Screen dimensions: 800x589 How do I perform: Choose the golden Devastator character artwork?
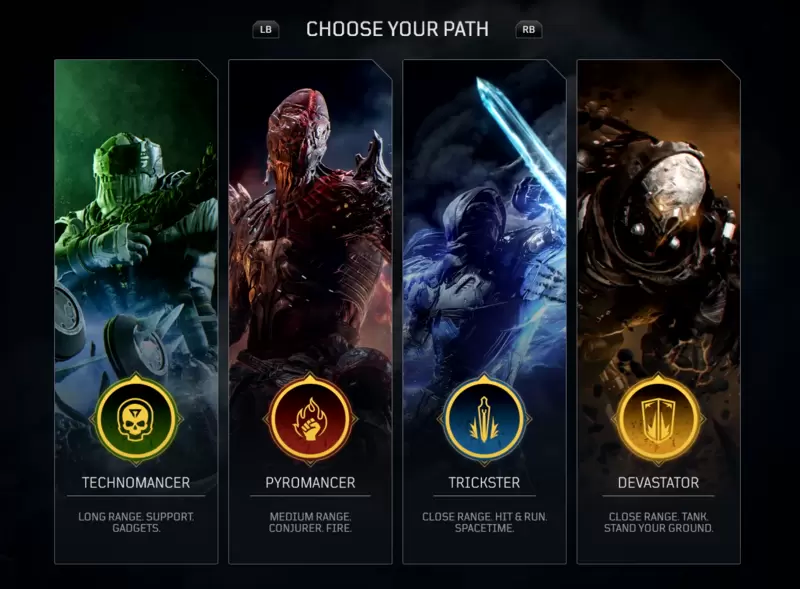[658, 214]
